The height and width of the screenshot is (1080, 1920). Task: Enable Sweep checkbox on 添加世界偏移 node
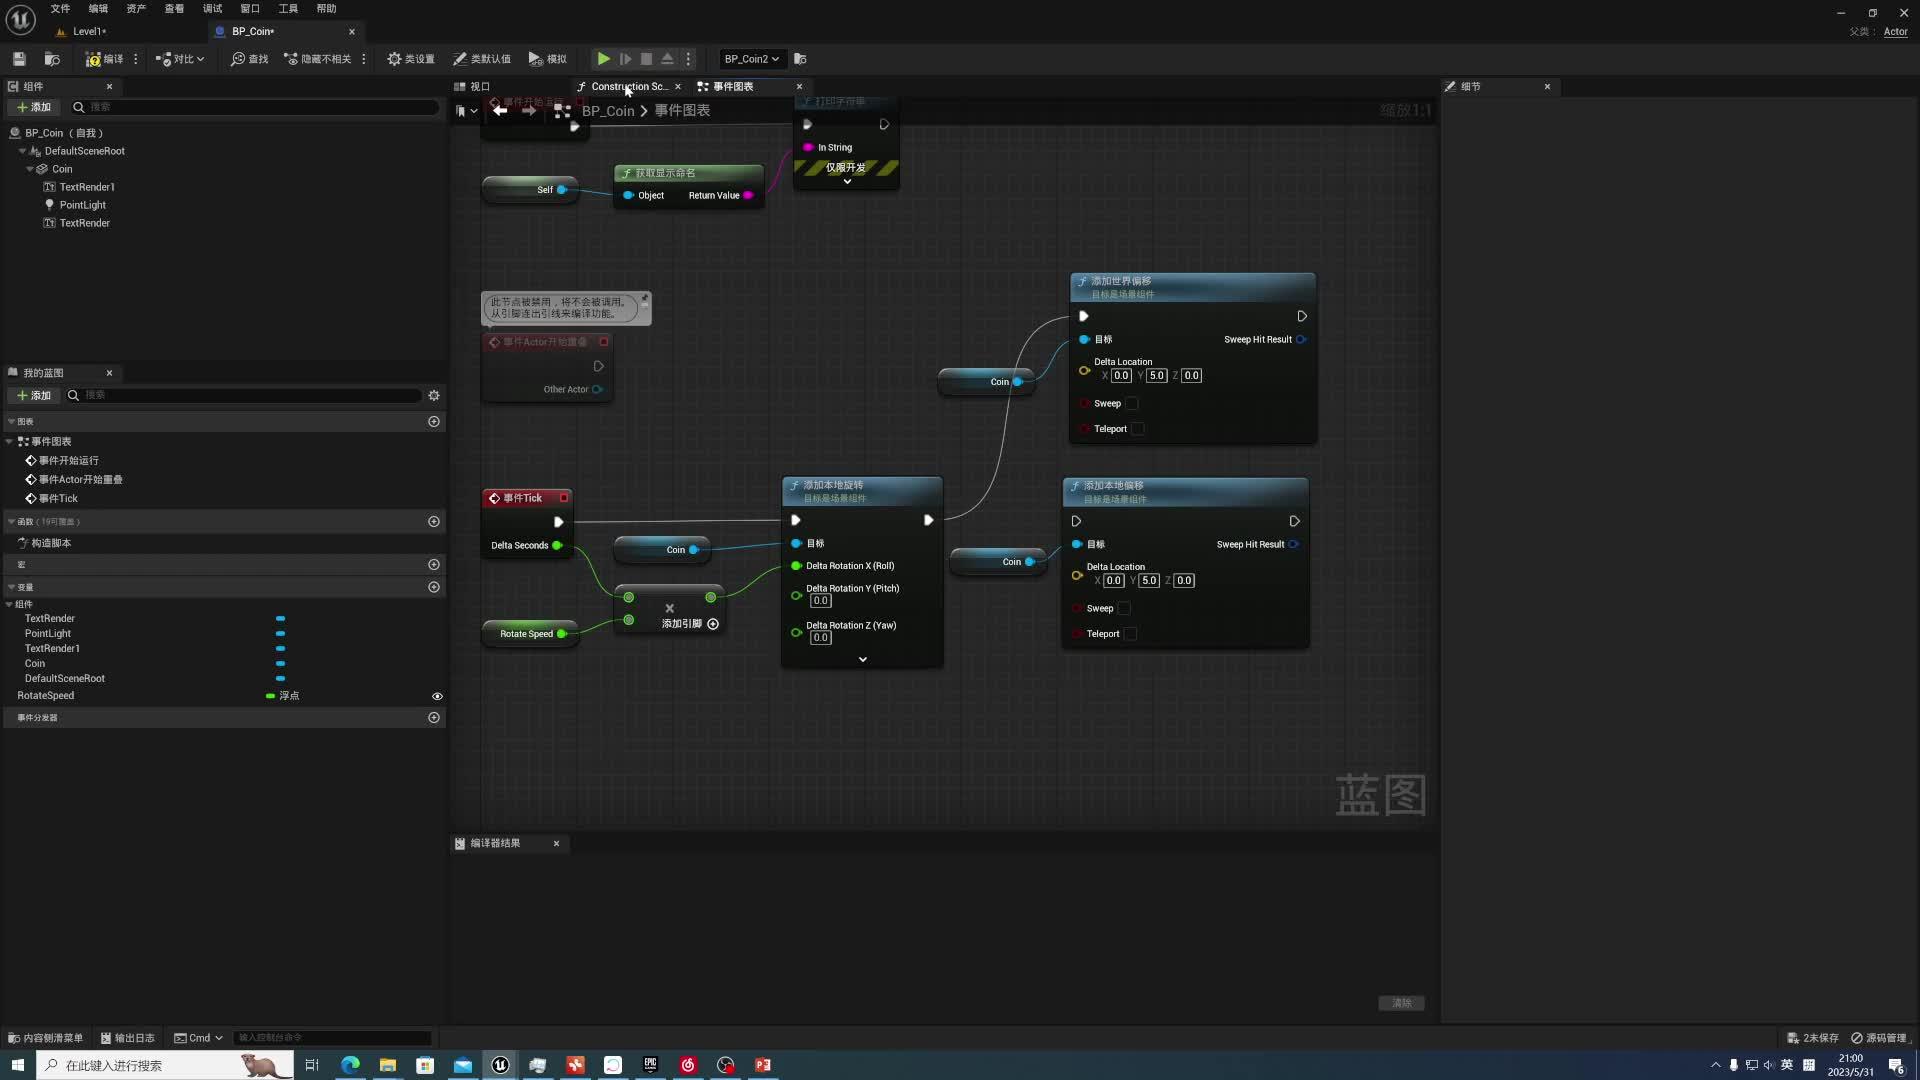1132,404
